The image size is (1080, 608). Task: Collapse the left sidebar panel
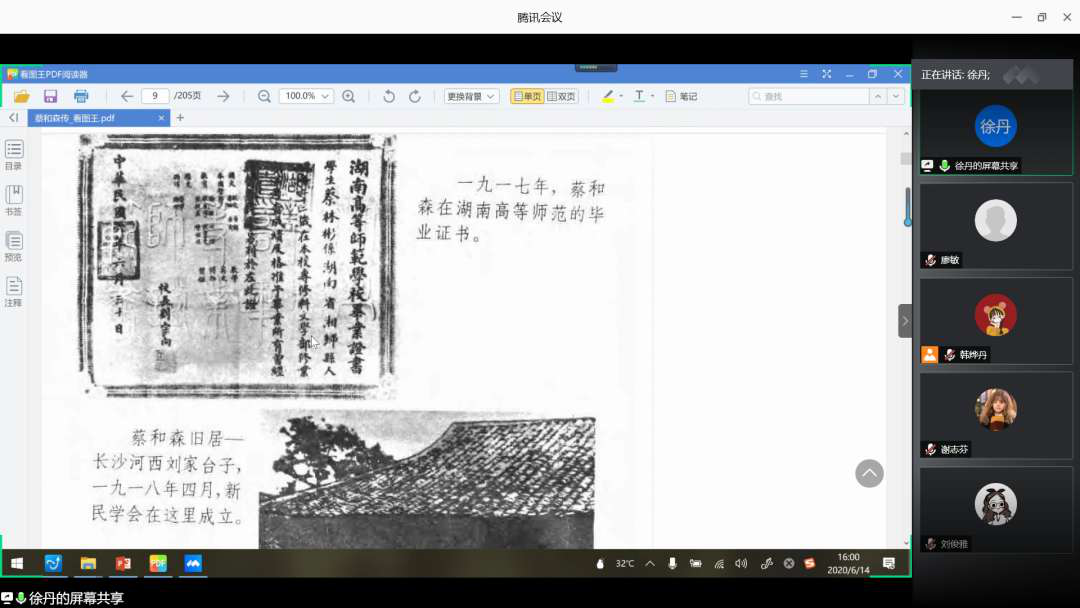pos(14,118)
